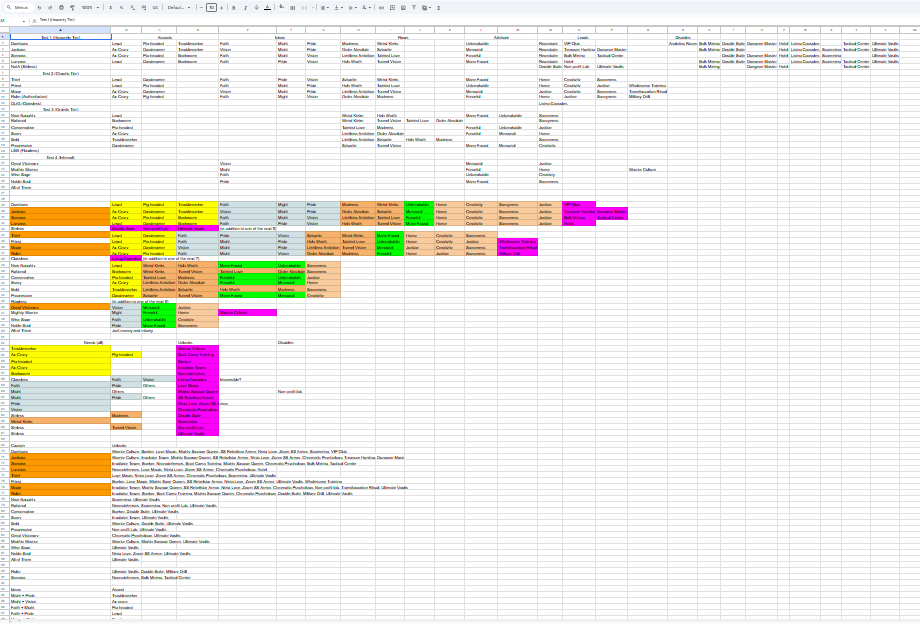This screenshot has width=920, height=624.
Task: Open the fill color picker
Action: tap(282, 7)
